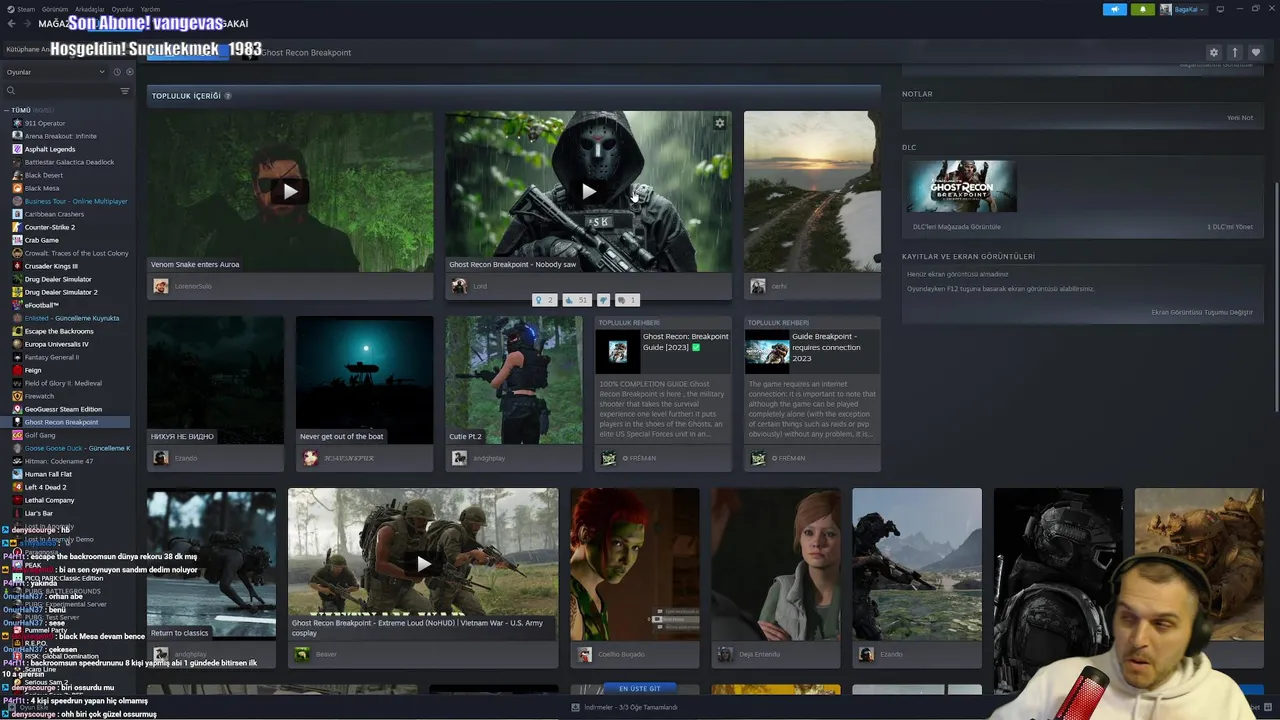Play the Ghost Recon Breakpoint - Nobody saw video
Viewport: 1280px width, 720px height.
click(588, 191)
